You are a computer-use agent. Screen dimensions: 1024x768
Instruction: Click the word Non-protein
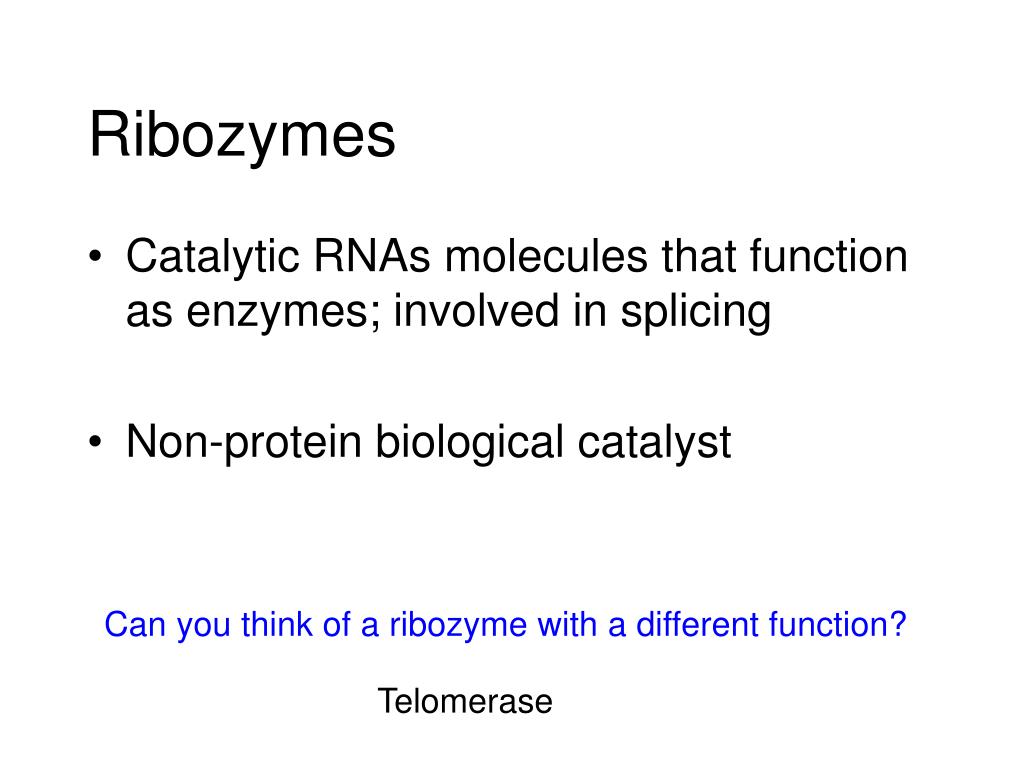[244, 444]
